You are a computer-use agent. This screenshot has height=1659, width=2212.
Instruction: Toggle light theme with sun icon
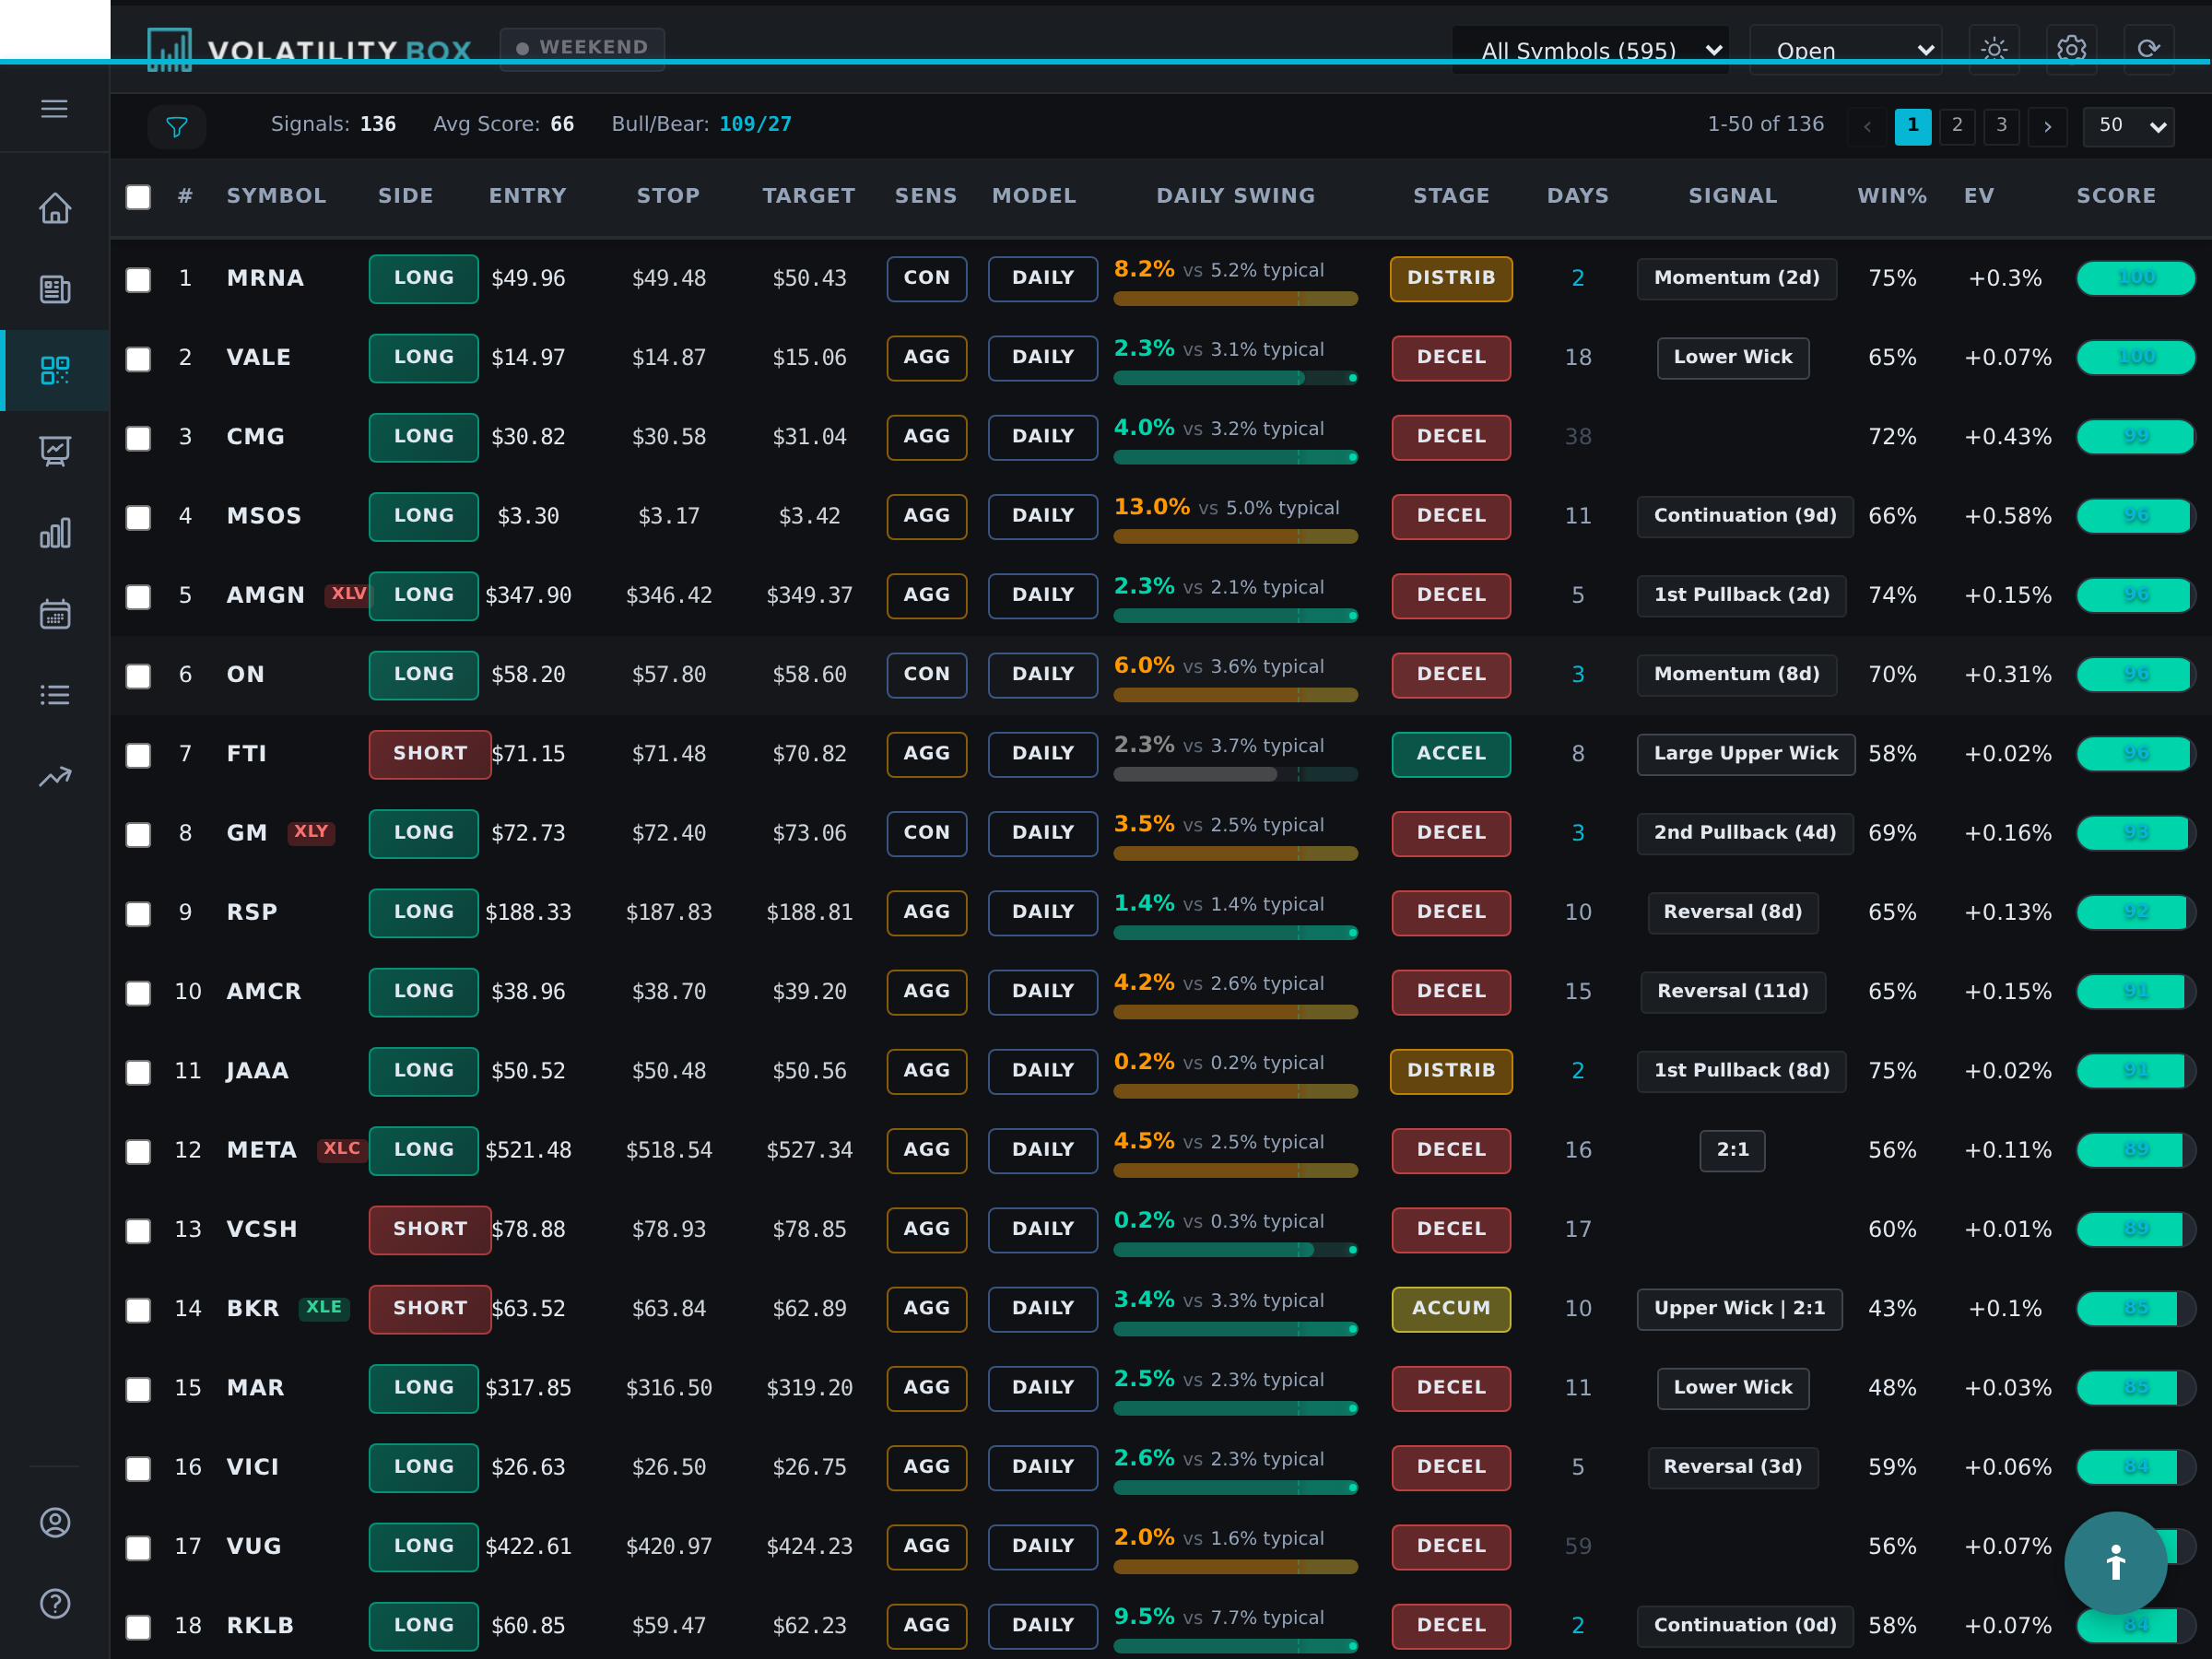pyautogui.click(x=1994, y=49)
